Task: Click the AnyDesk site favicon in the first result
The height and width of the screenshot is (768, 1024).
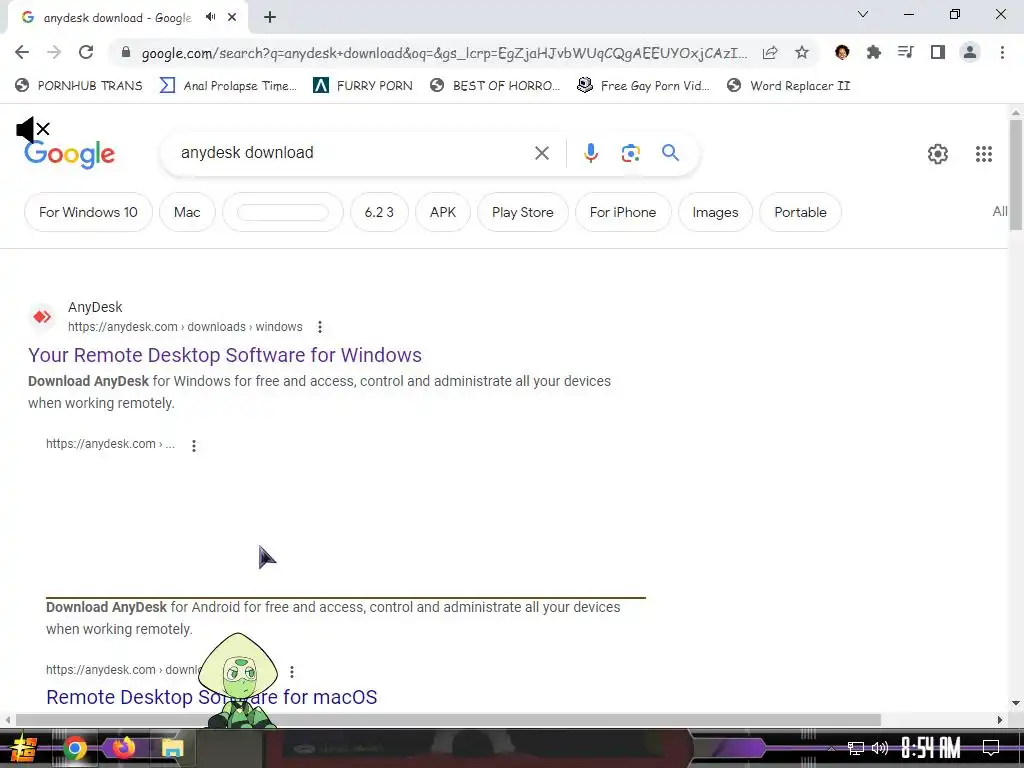Action: tap(42, 317)
